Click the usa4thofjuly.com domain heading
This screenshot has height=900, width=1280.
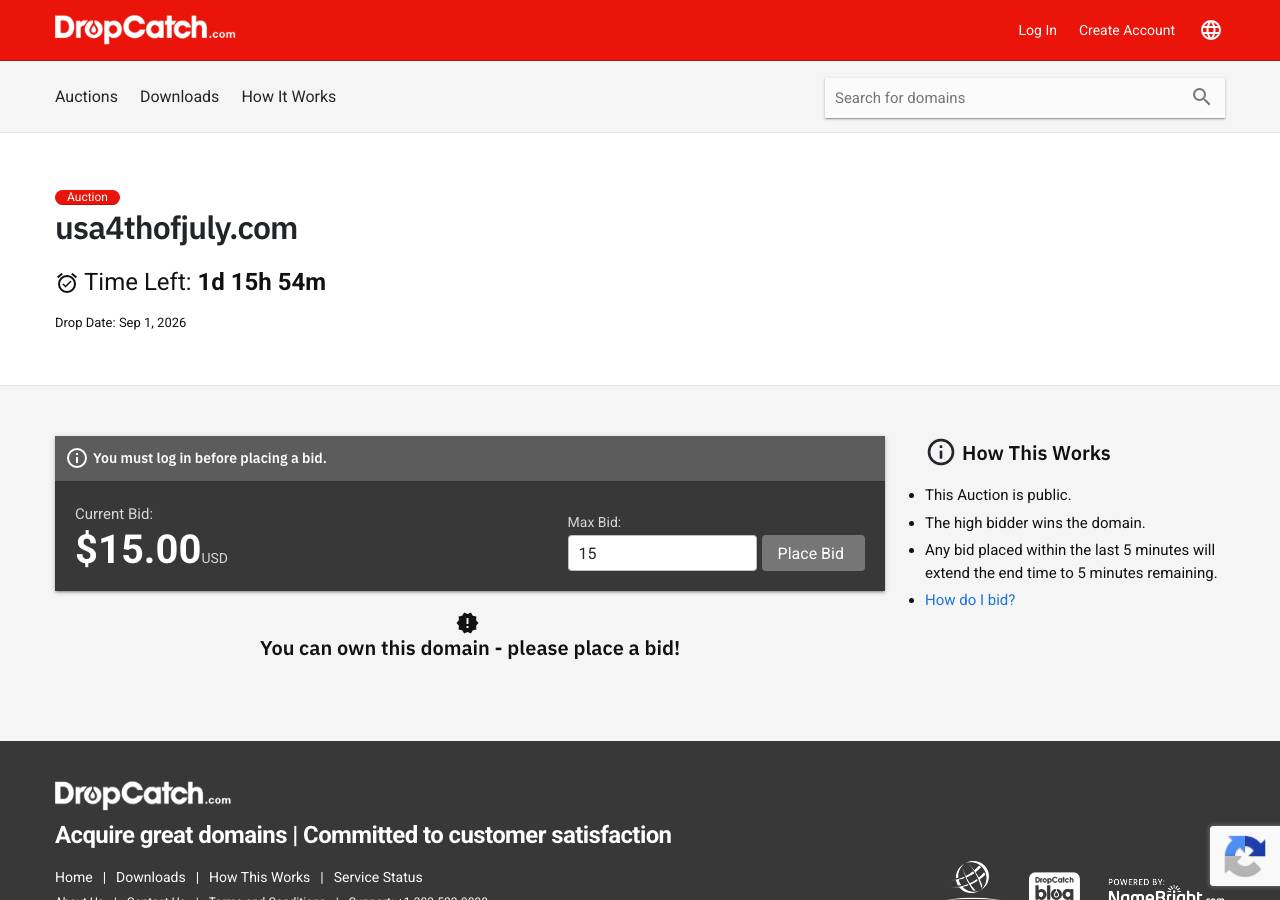click(x=176, y=228)
